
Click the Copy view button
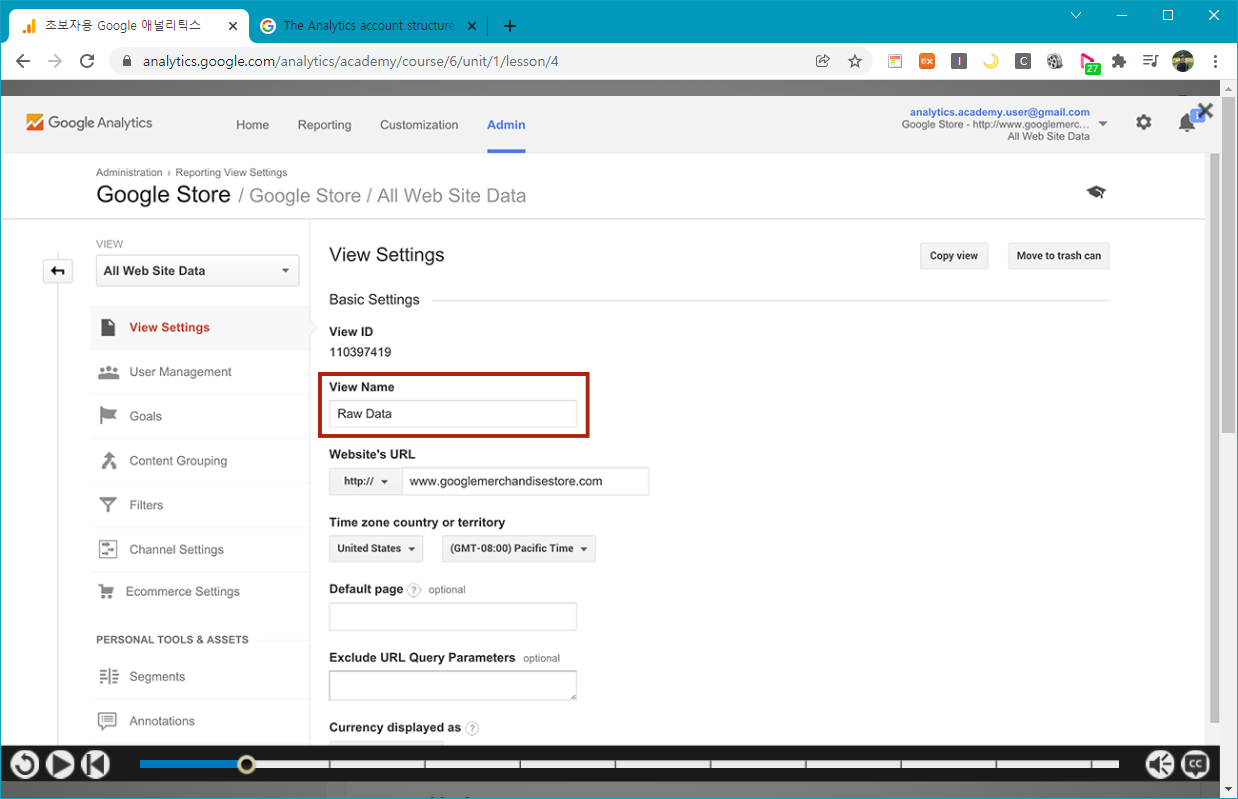click(x=954, y=256)
